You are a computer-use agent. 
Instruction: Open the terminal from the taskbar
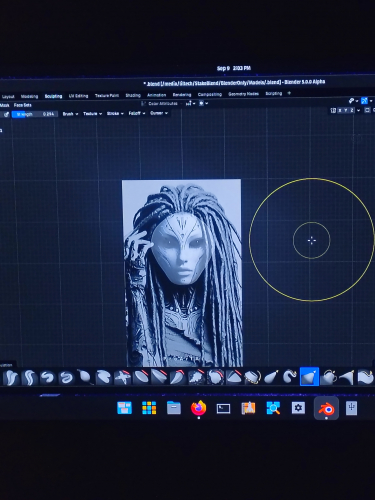coord(223,408)
